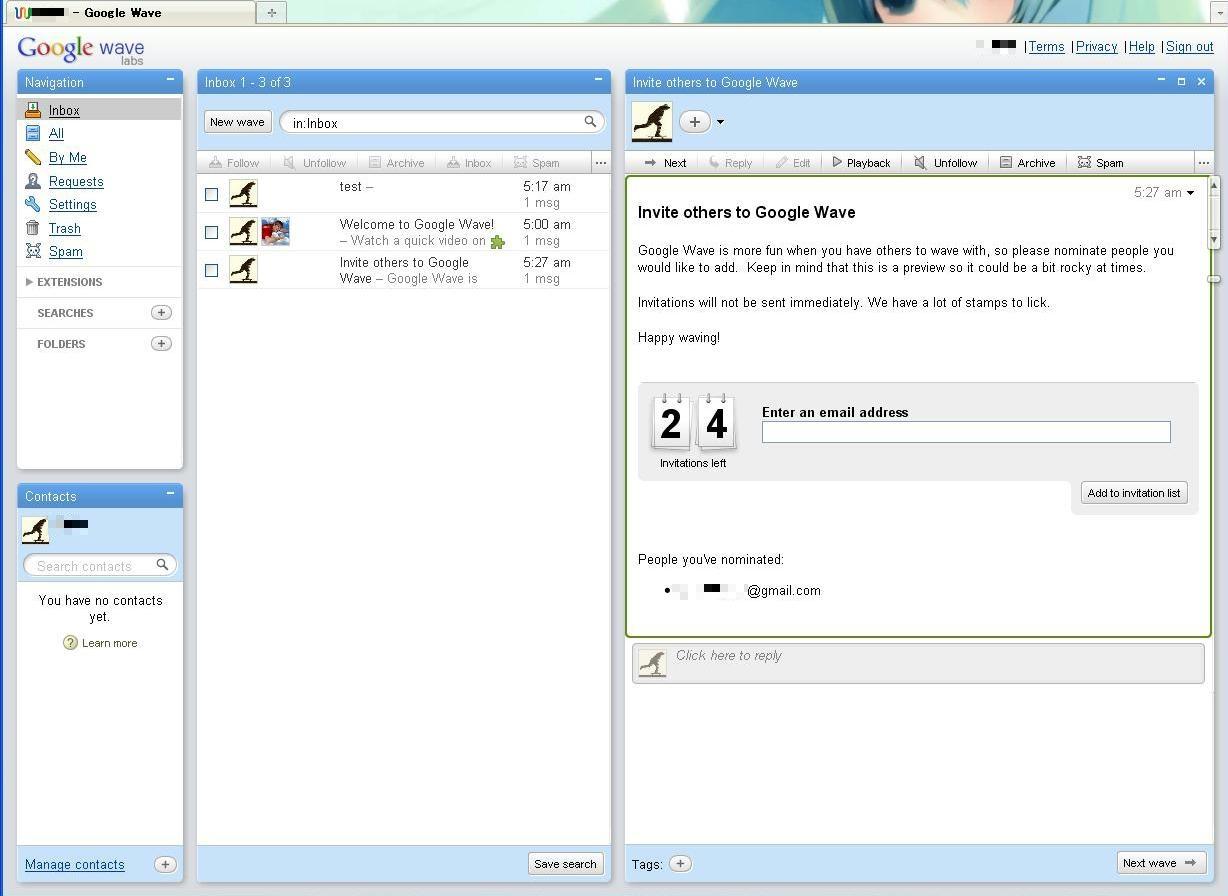Image resolution: width=1228 pixels, height=896 pixels.
Task: Add a new folder with plus
Action: [x=161, y=343]
